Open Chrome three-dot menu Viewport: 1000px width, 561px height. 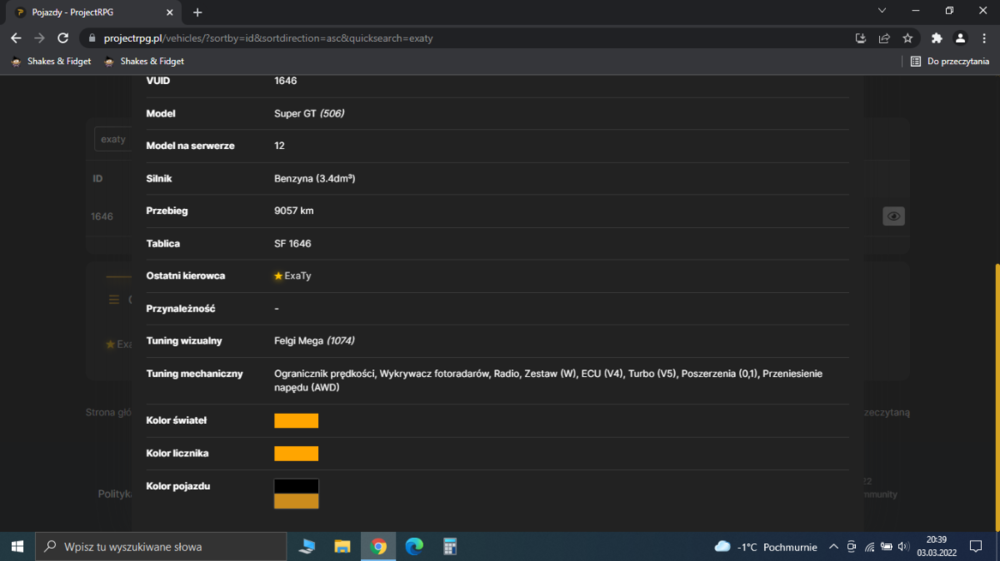pyautogui.click(x=984, y=38)
